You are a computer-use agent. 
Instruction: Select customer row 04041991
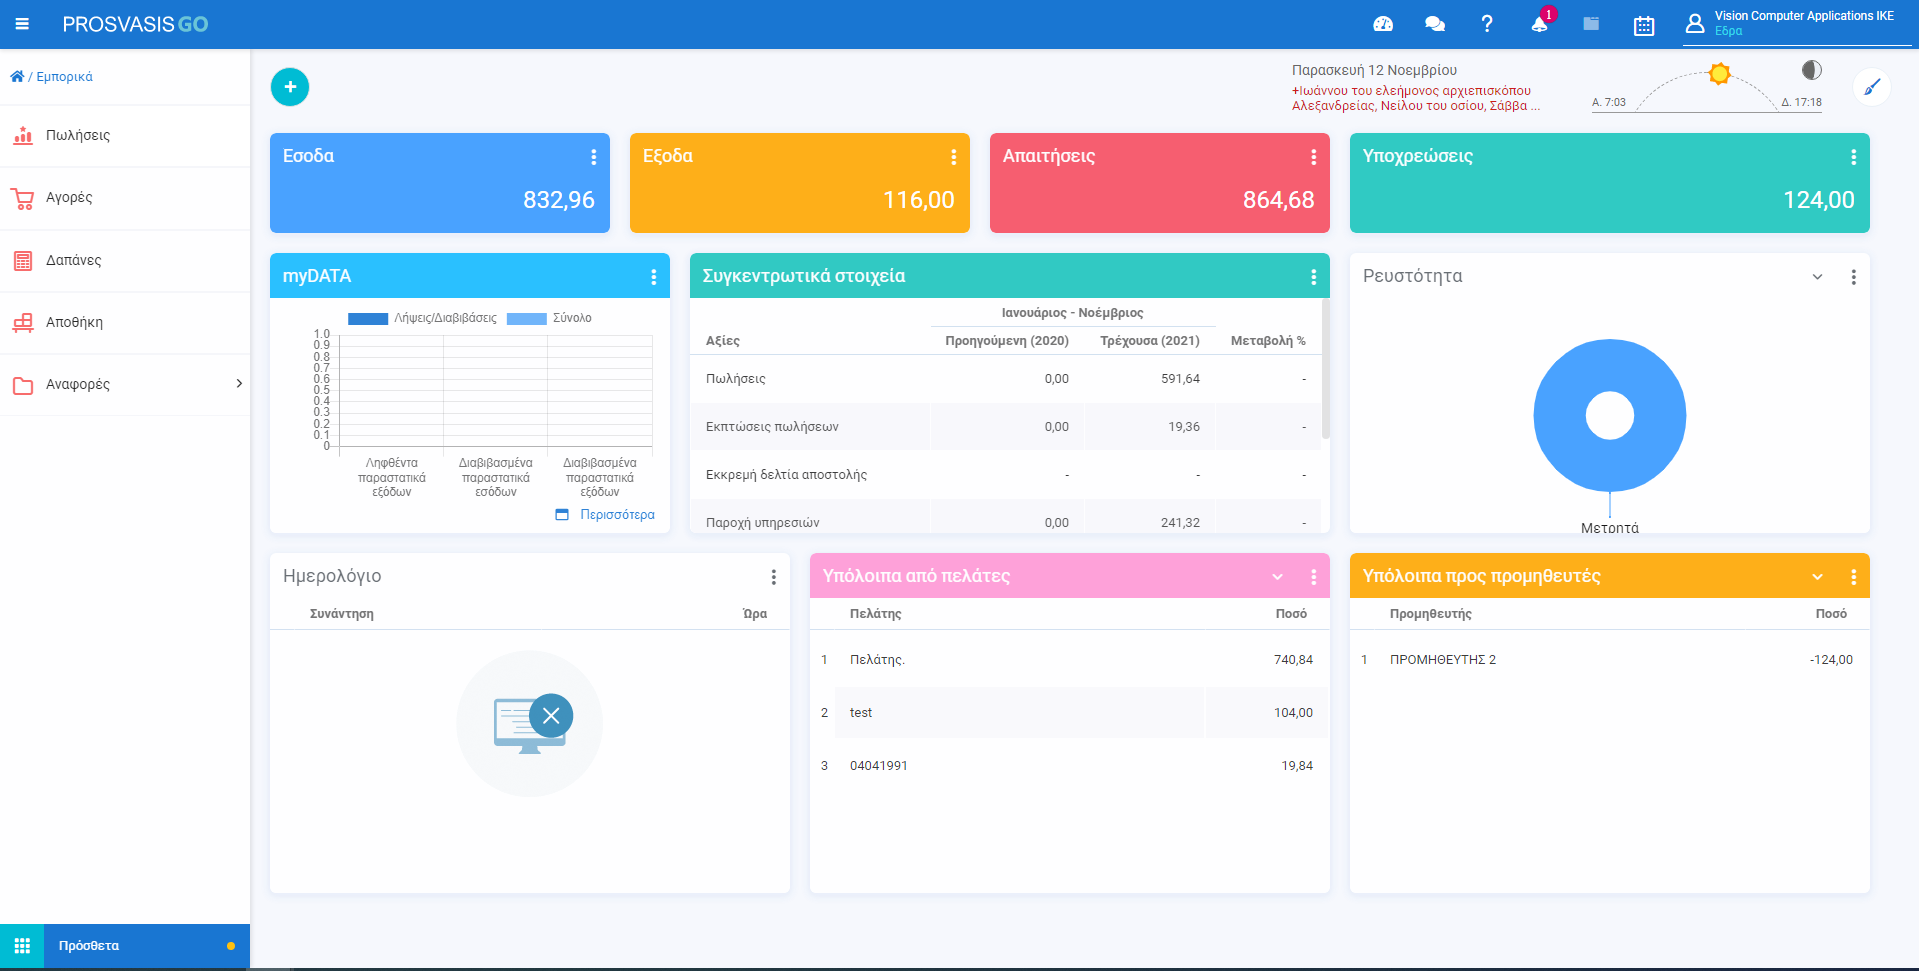[1070, 766]
